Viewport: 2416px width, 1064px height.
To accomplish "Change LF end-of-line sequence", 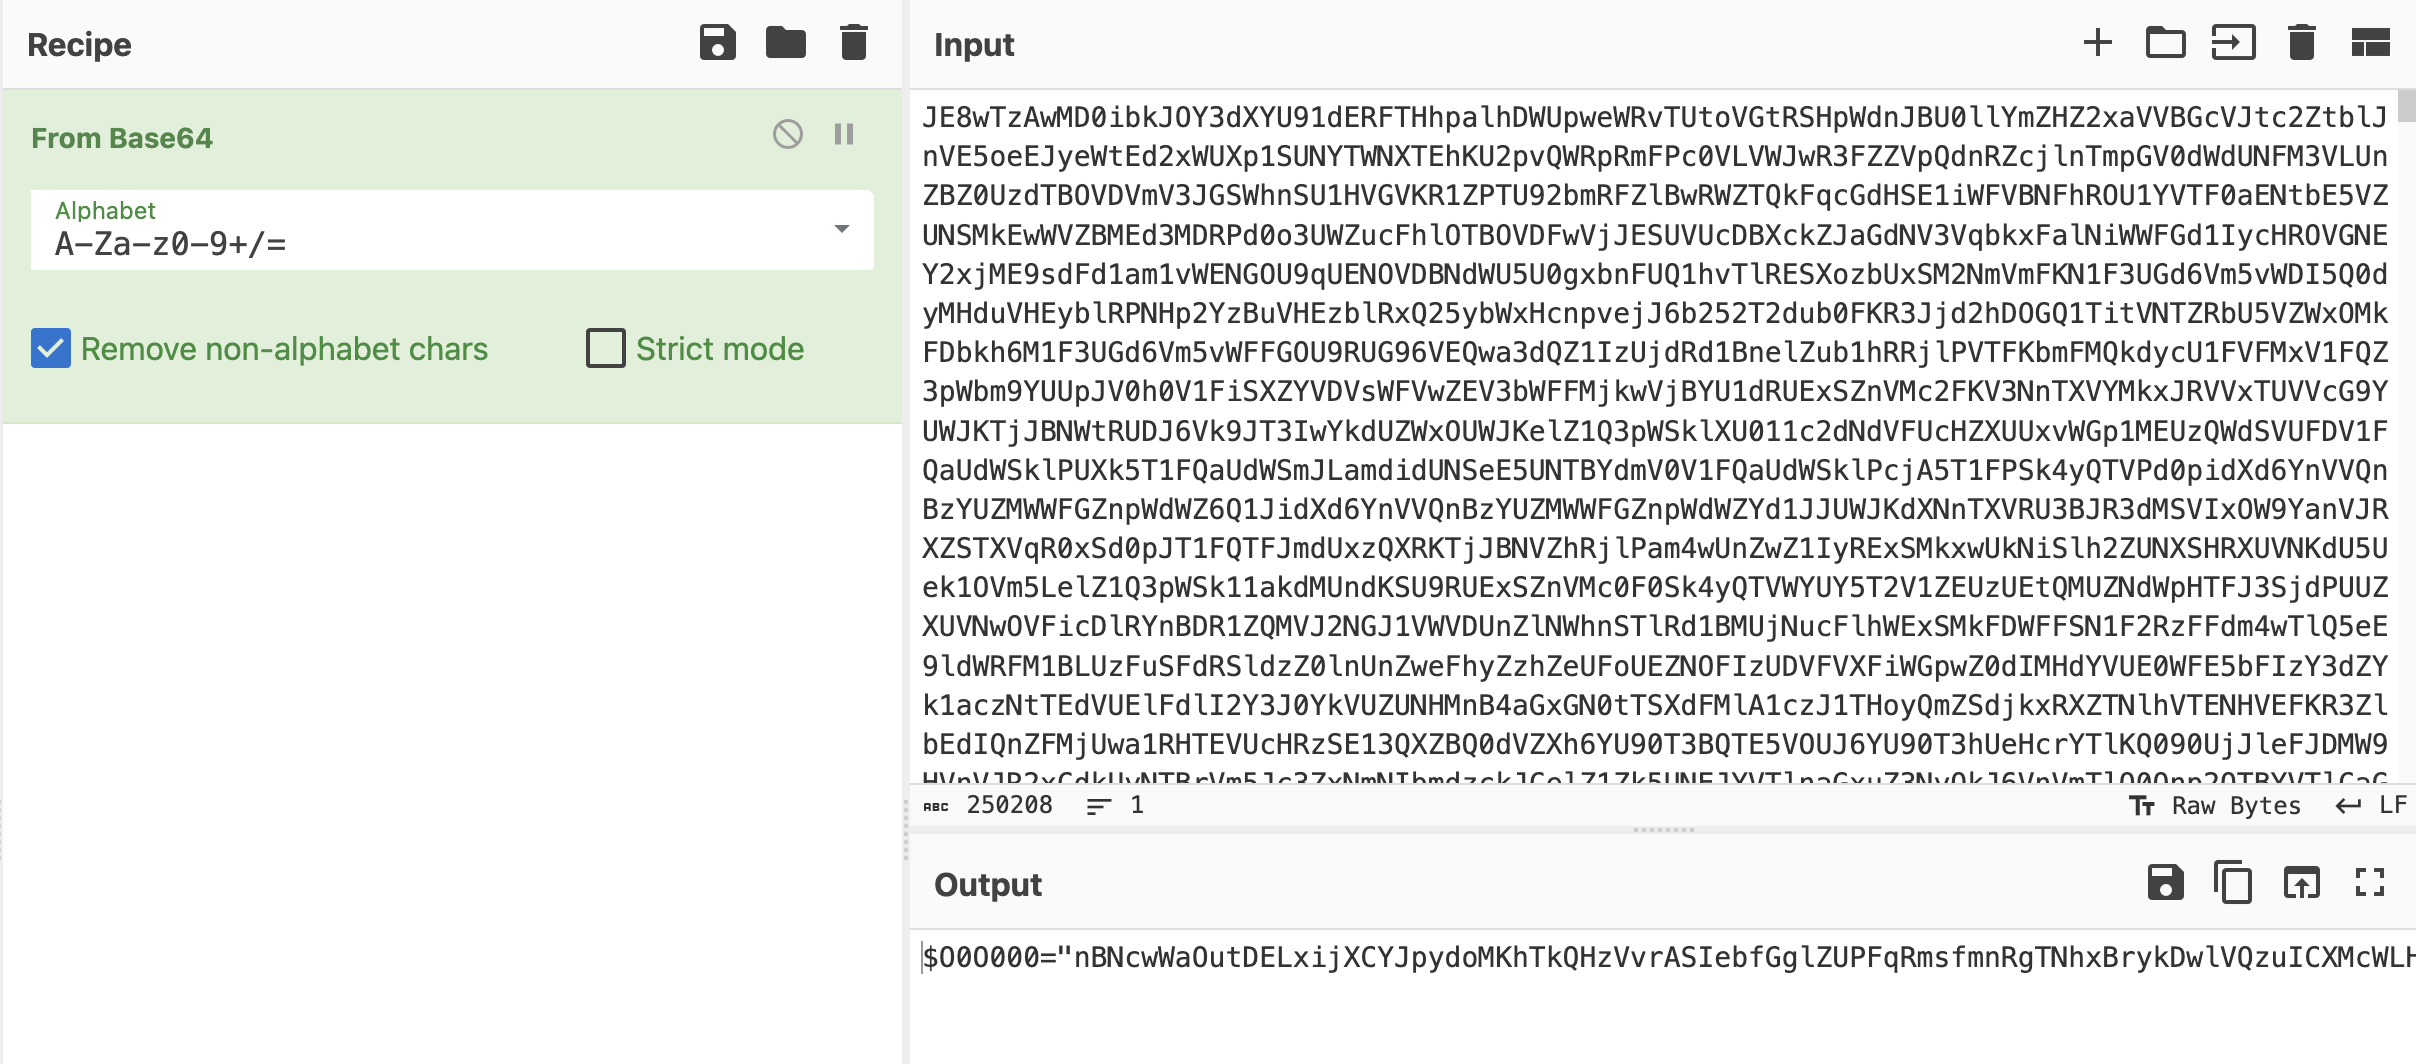I will coord(2371,806).
